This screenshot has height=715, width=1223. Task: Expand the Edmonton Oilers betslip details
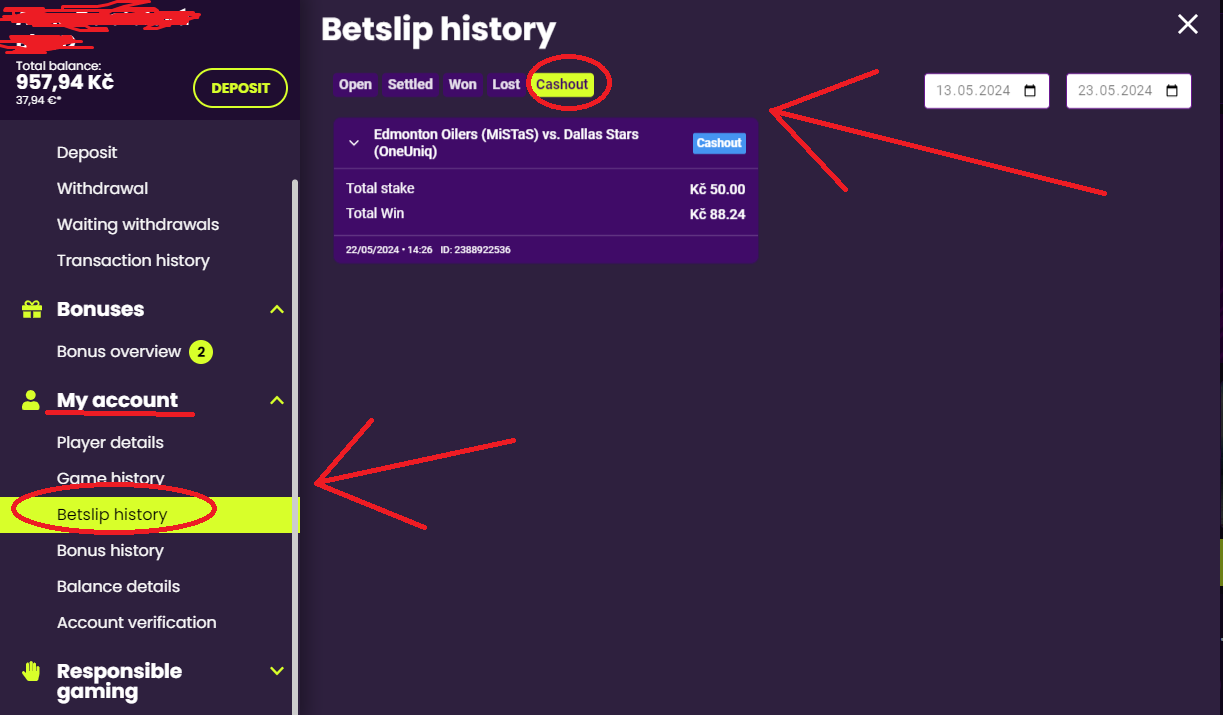click(x=353, y=143)
